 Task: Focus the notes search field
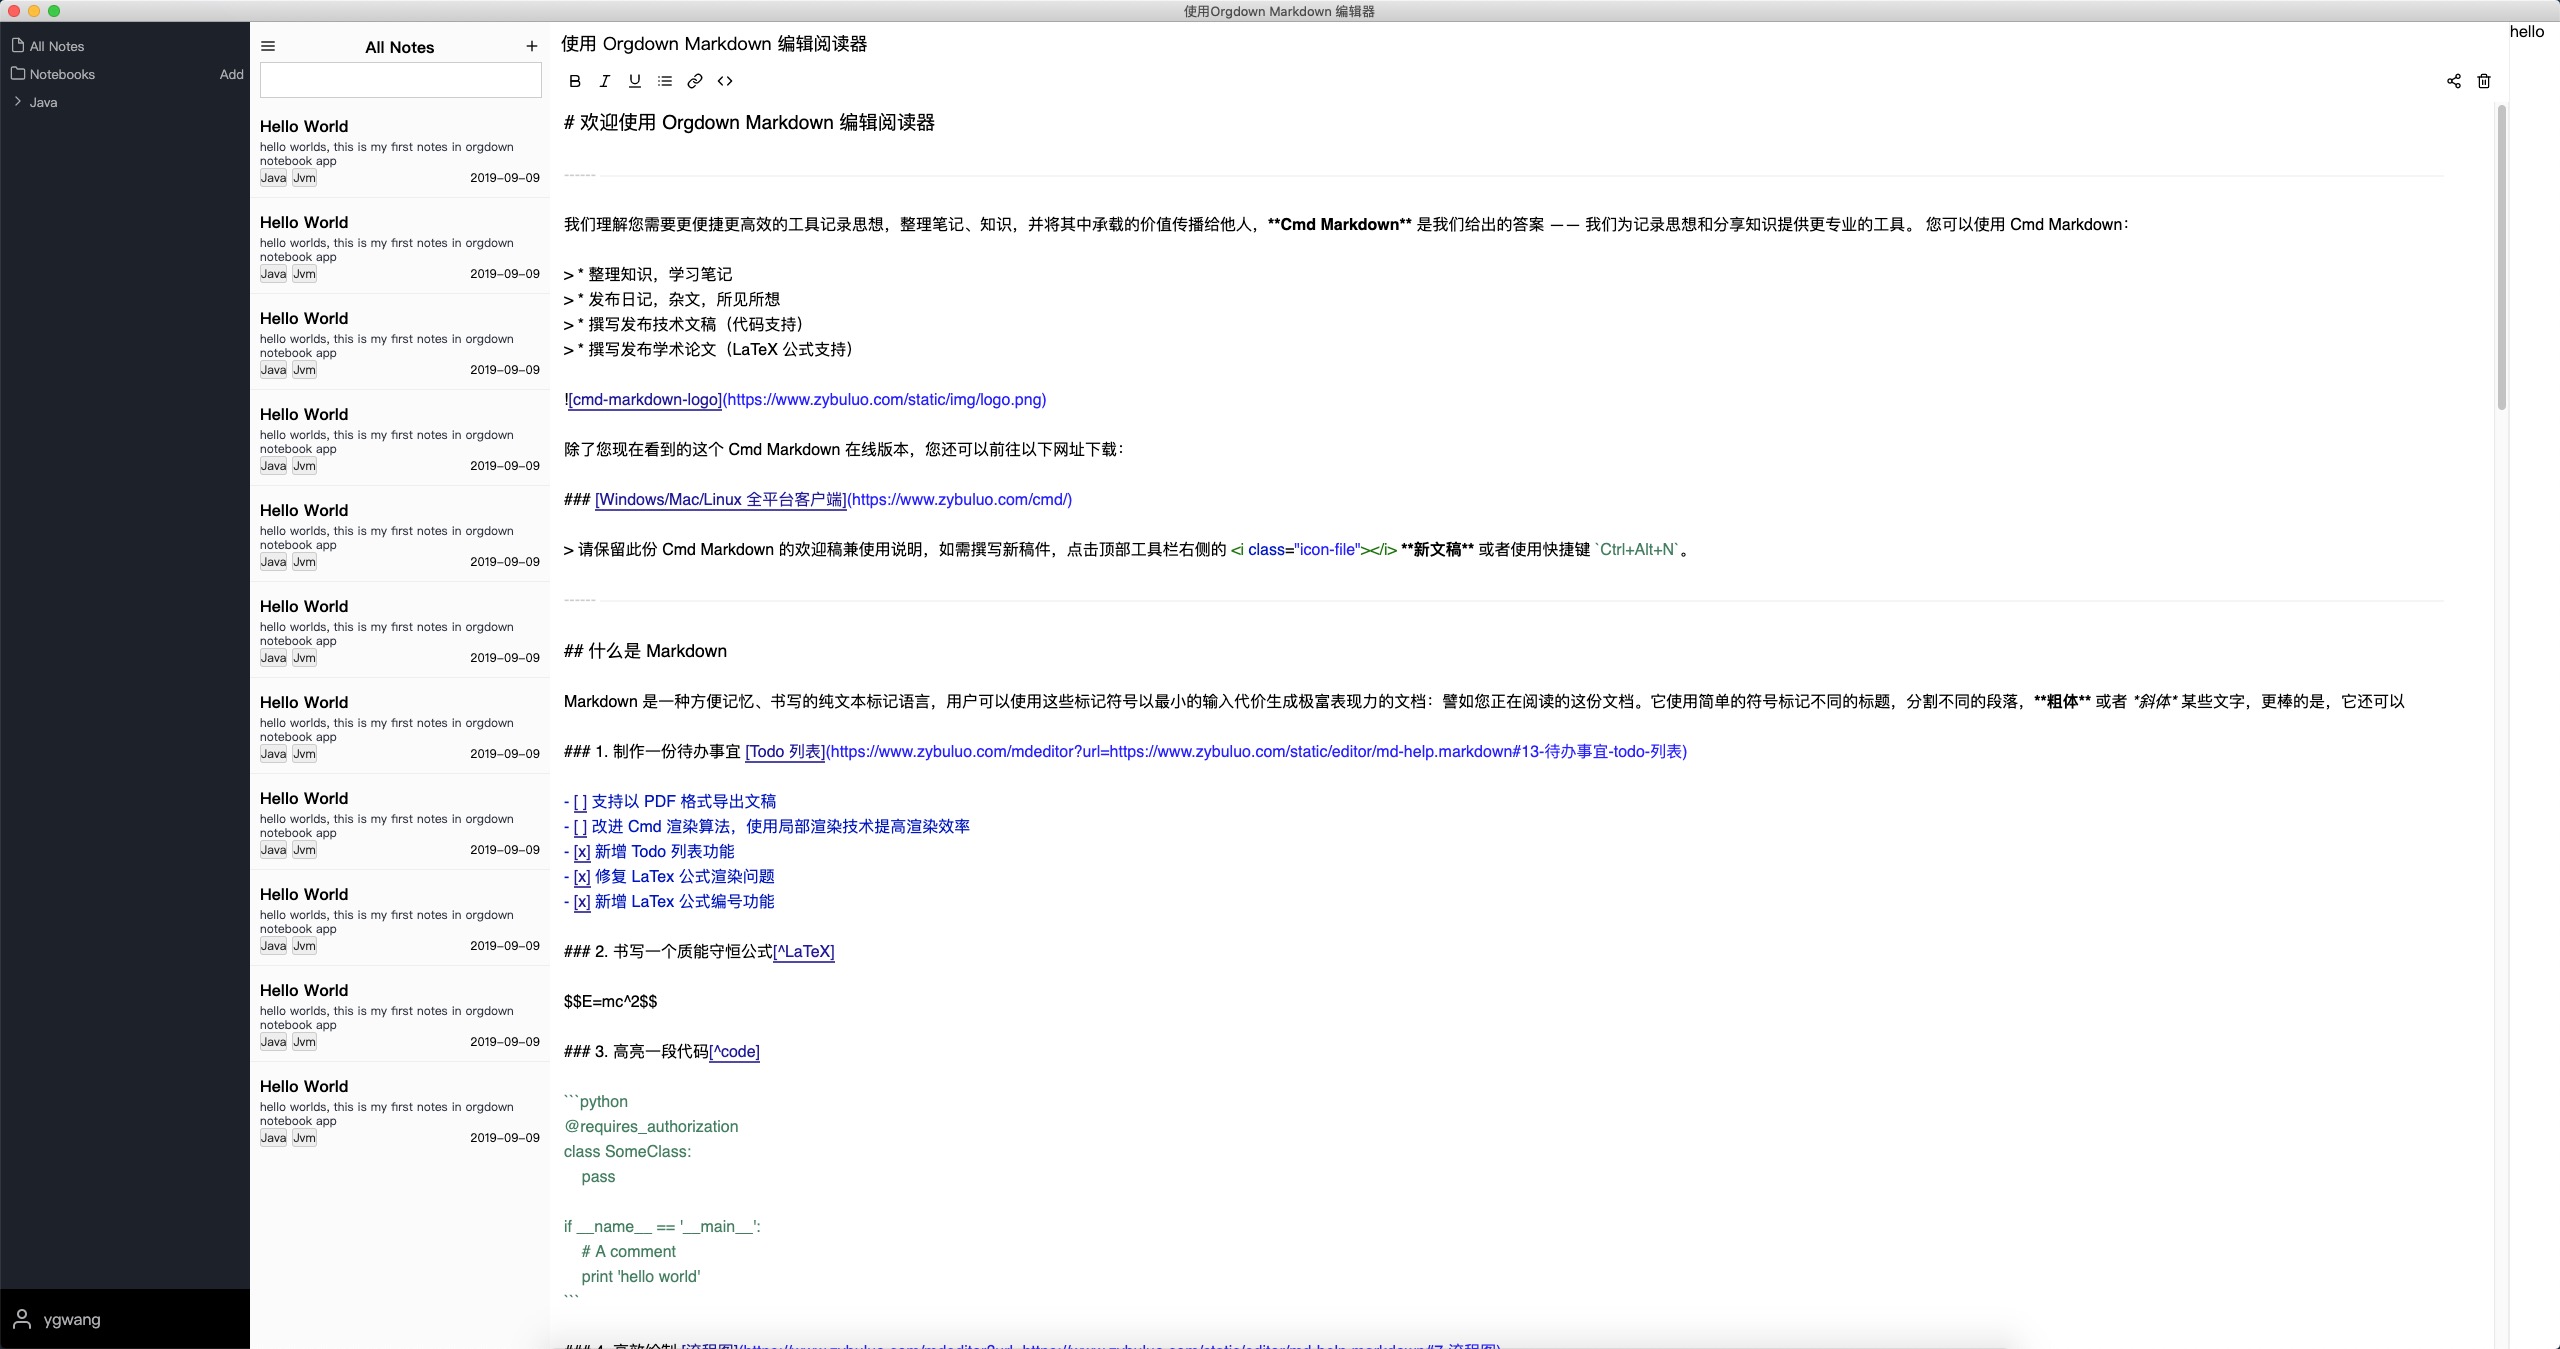click(x=400, y=80)
